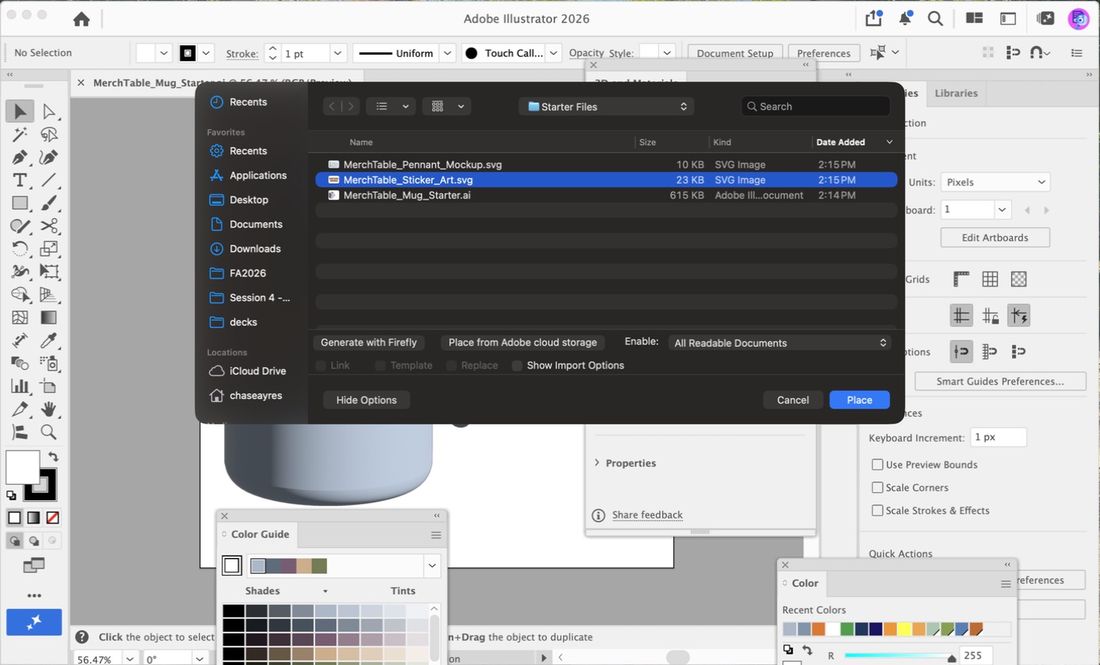The image size is (1100, 665).
Task: Open the notifications bell
Action: click(905, 18)
